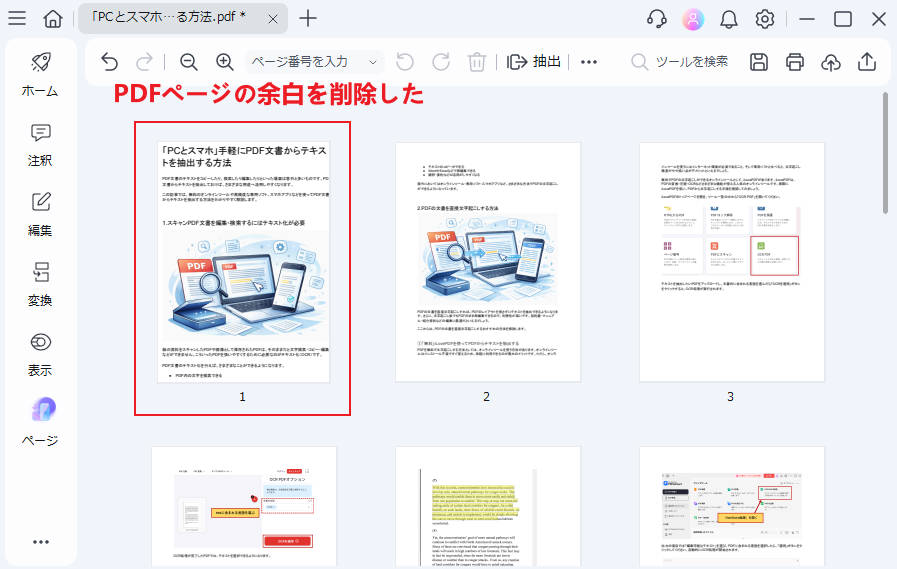
Task: Delete selected page with trash icon
Action: (477, 61)
